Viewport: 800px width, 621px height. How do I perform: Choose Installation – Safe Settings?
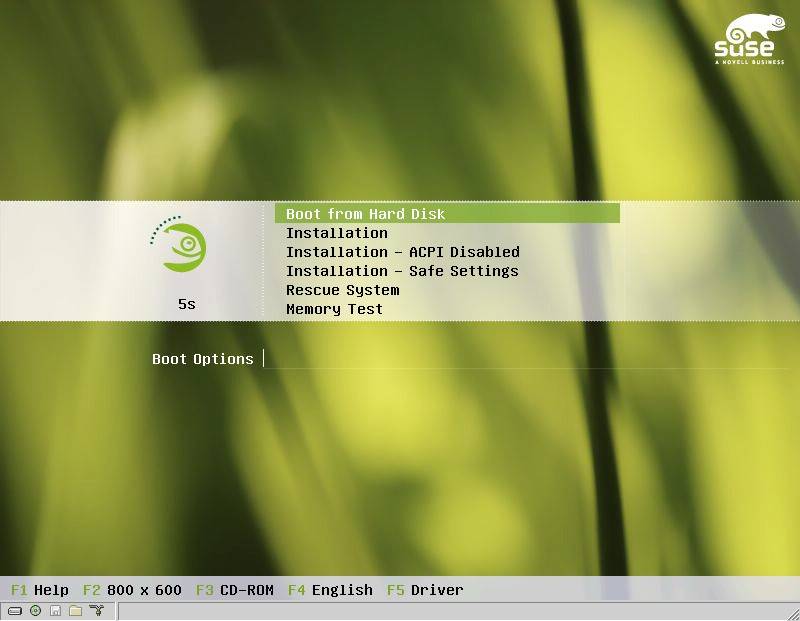point(402,271)
